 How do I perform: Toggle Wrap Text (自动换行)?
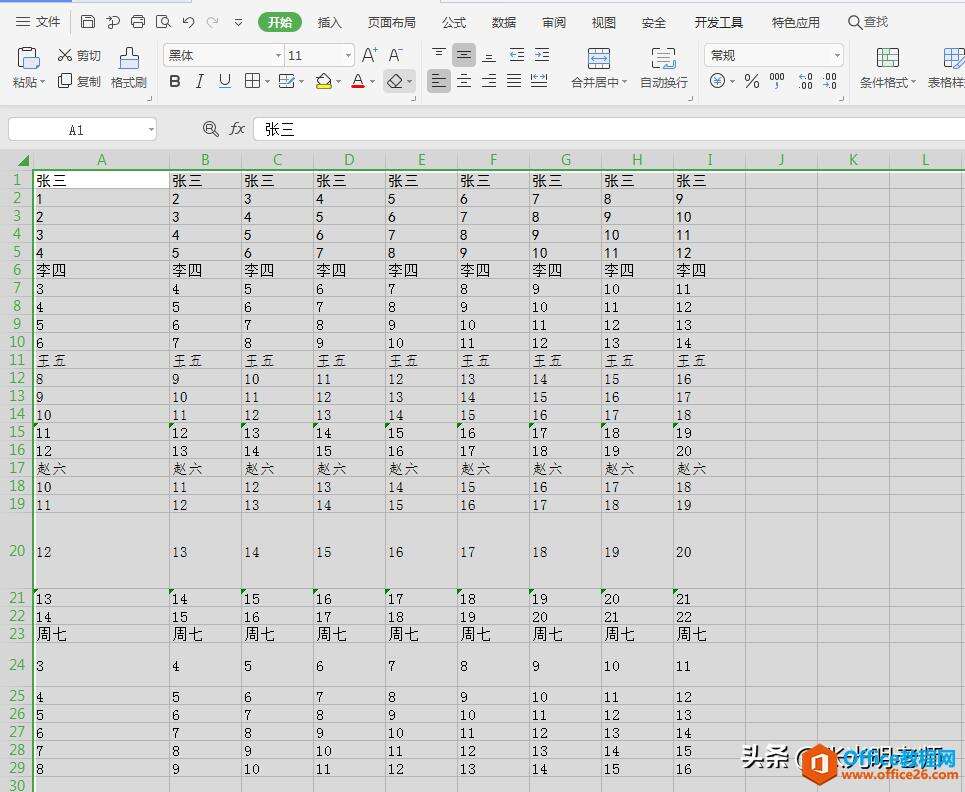pos(663,68)
